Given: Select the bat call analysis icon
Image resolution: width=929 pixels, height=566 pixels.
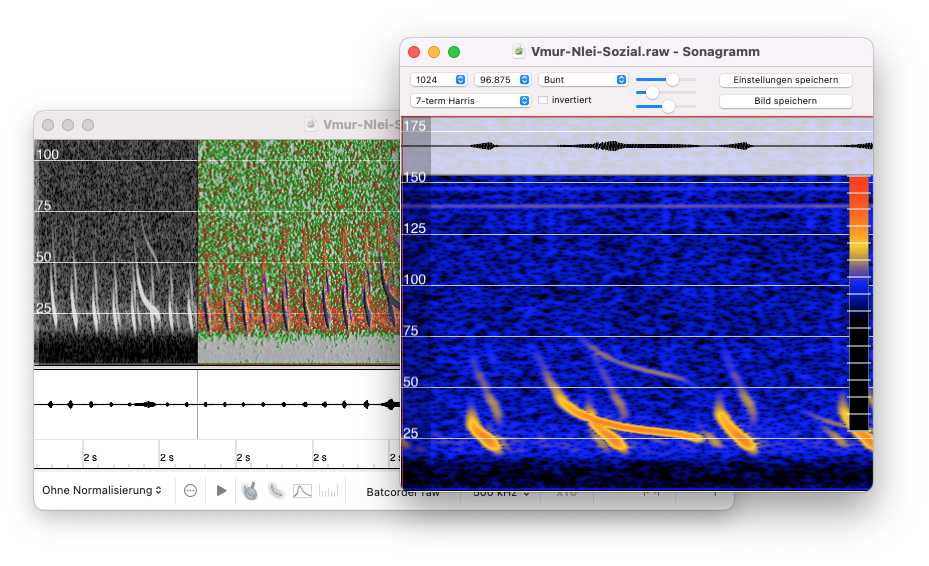Looking at the screenshot, I should point(249,491).
